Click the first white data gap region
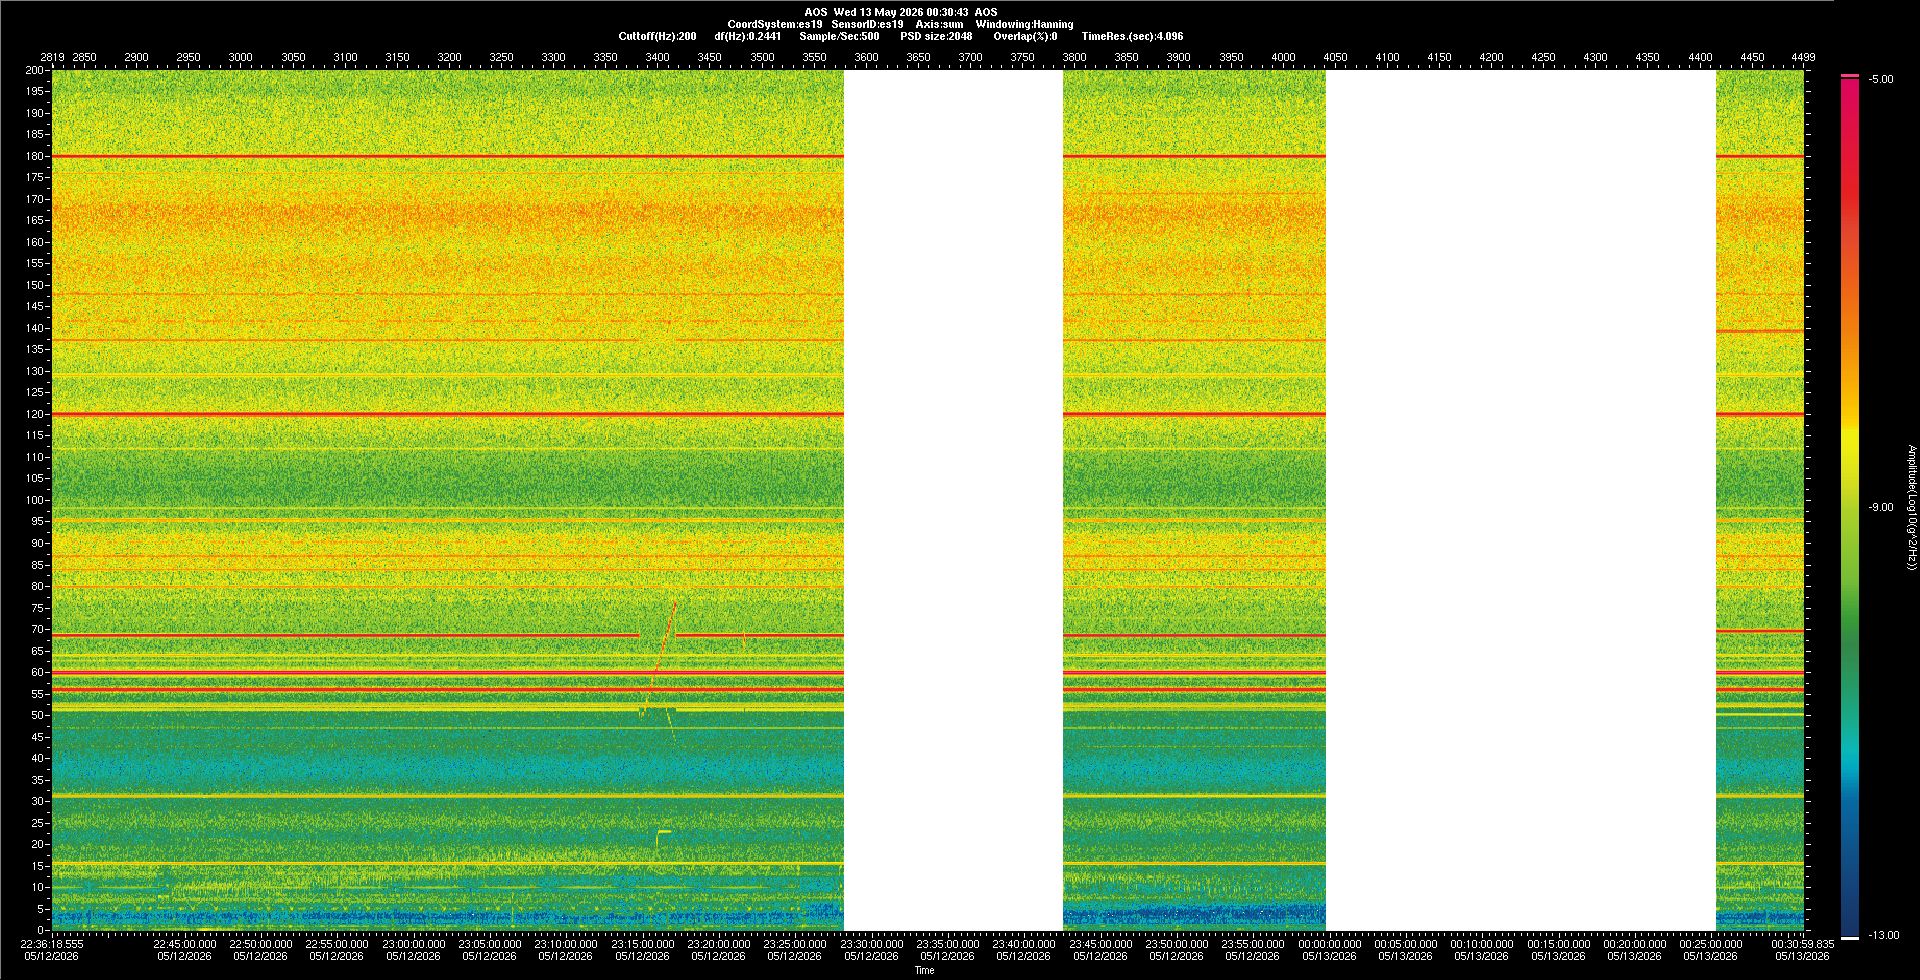The width and height of the screenshot is (1920, 980). coord(953,500)
